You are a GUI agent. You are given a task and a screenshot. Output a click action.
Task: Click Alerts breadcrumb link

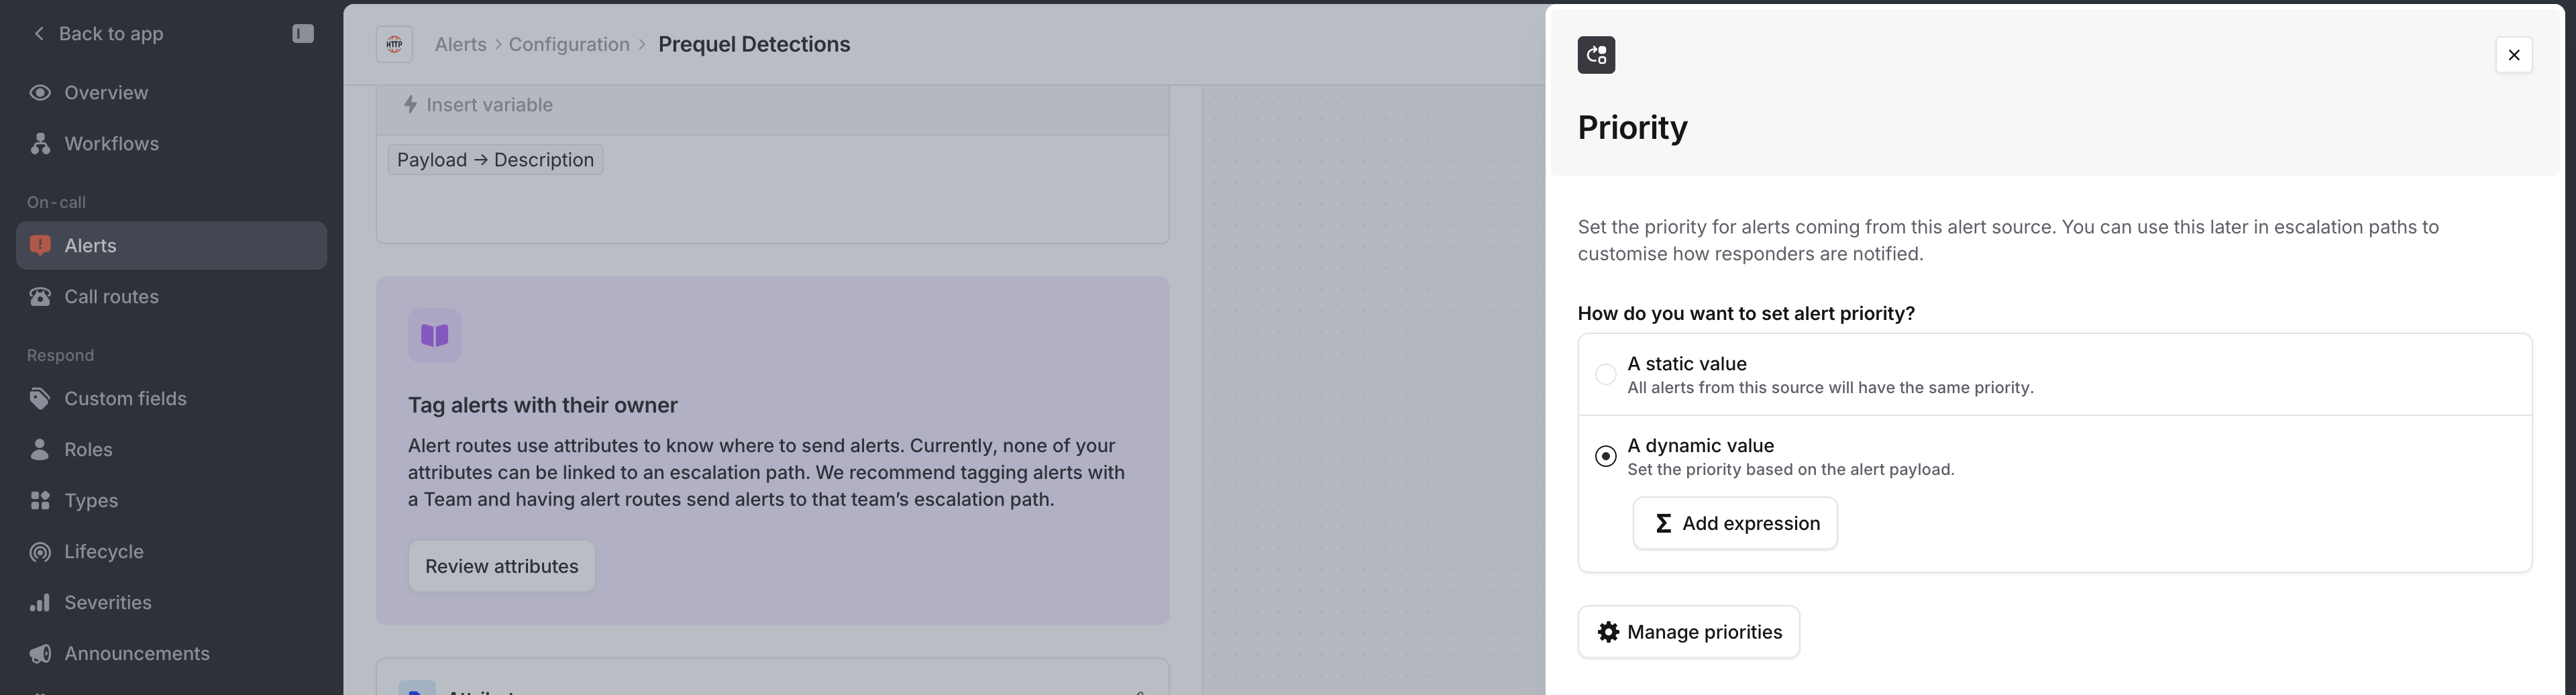pyautogui.click(x=460, y=44)
